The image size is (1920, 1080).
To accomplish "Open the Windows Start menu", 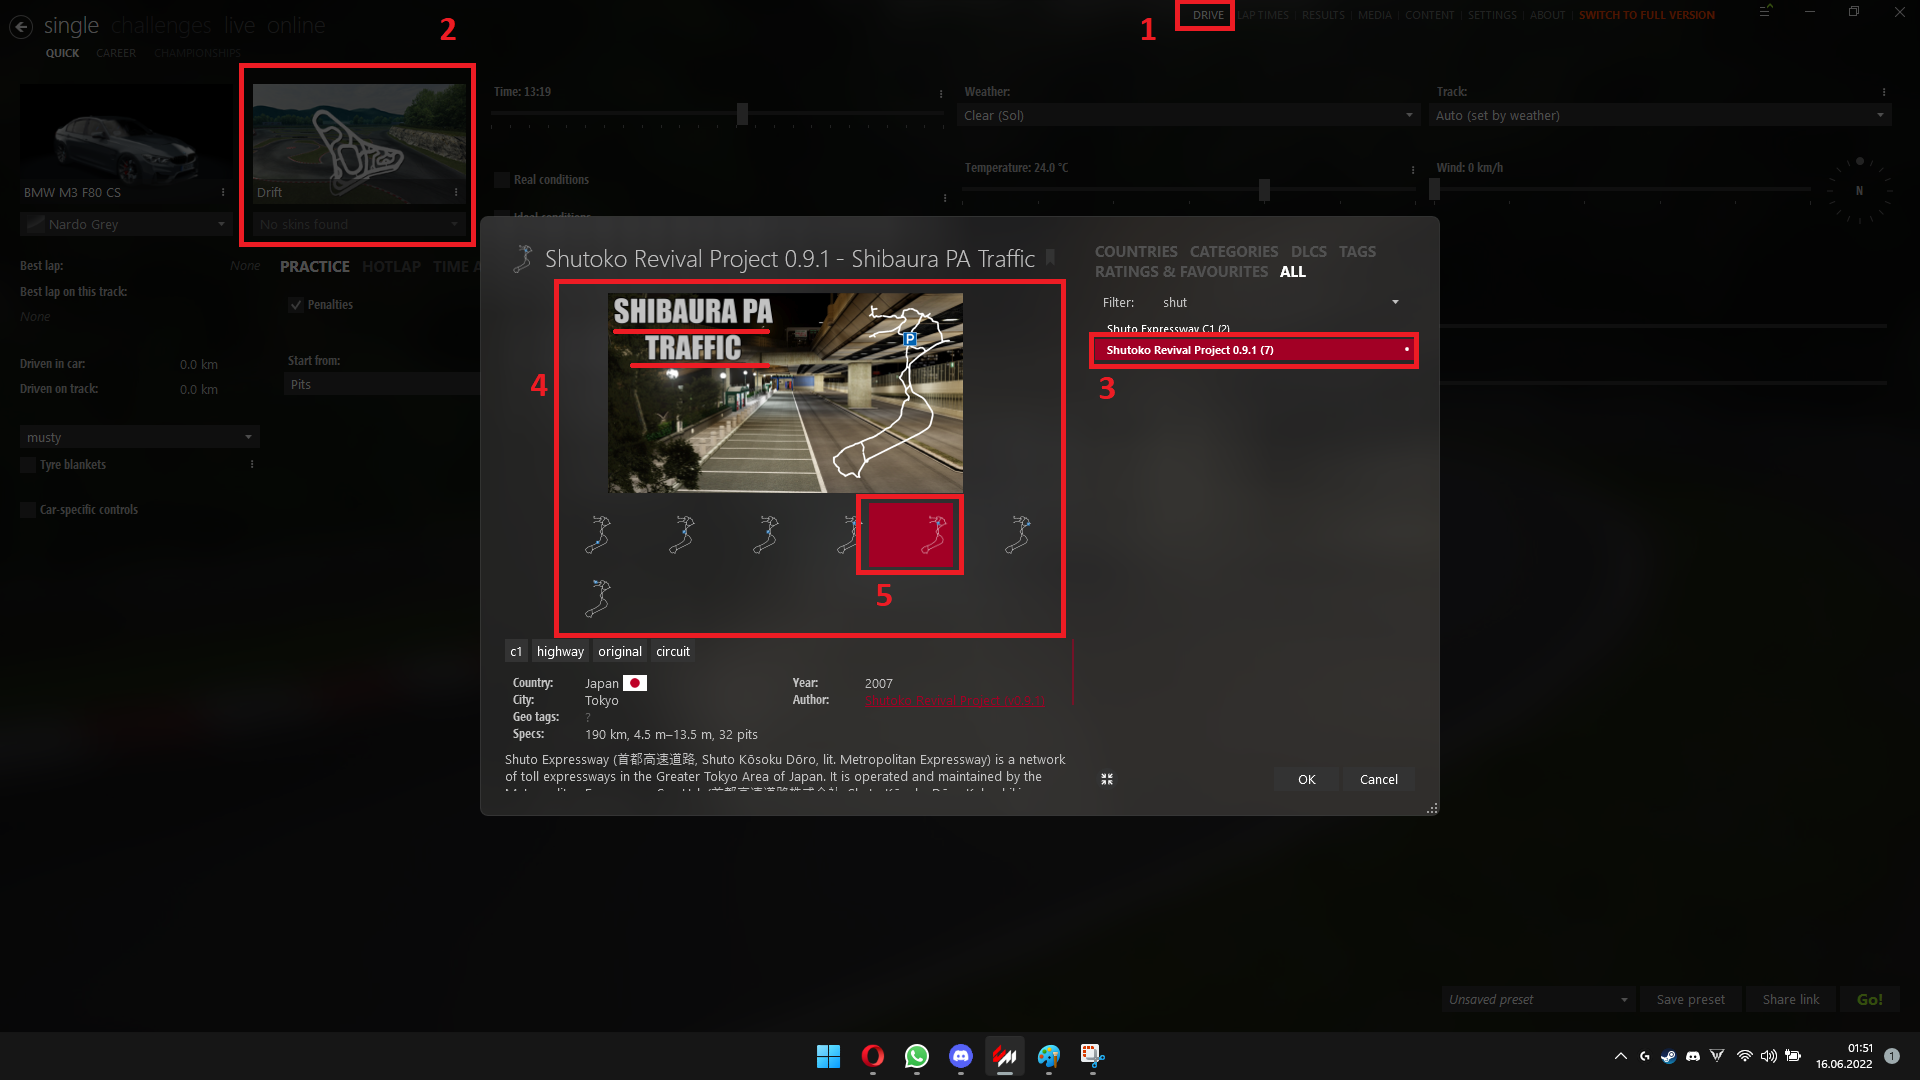I will click(828, 1056).
